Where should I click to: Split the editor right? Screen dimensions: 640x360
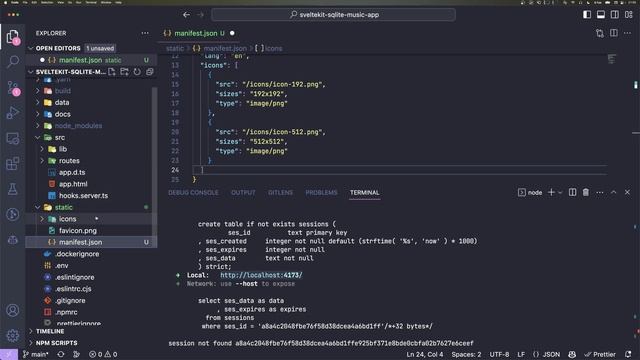point(613,33)
